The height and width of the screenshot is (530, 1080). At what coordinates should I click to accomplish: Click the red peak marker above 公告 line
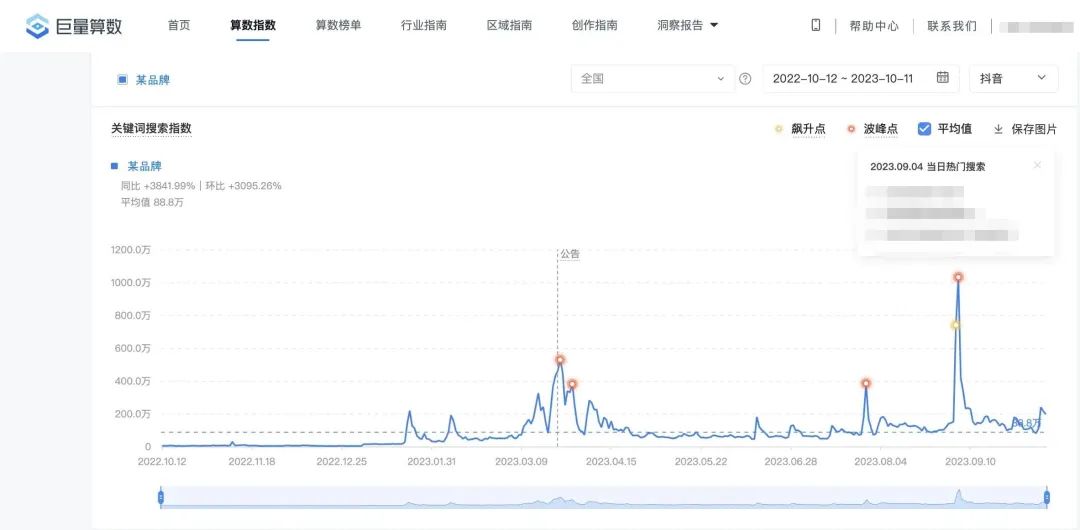click(x=560, y=360)
